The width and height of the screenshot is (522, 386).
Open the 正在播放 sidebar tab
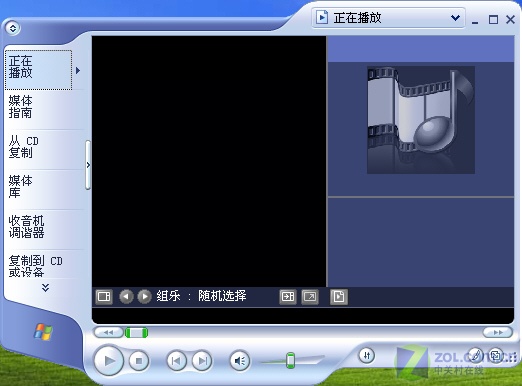click(x=38, y=70)
